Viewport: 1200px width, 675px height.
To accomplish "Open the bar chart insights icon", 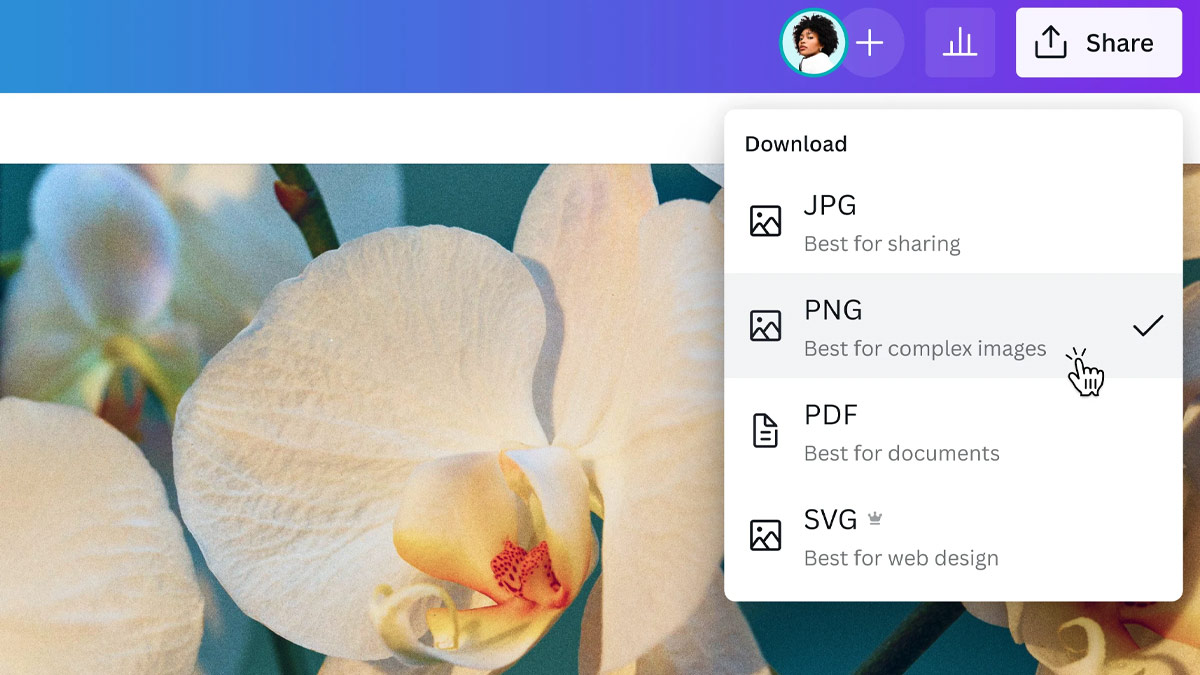I will coord(960,43).
